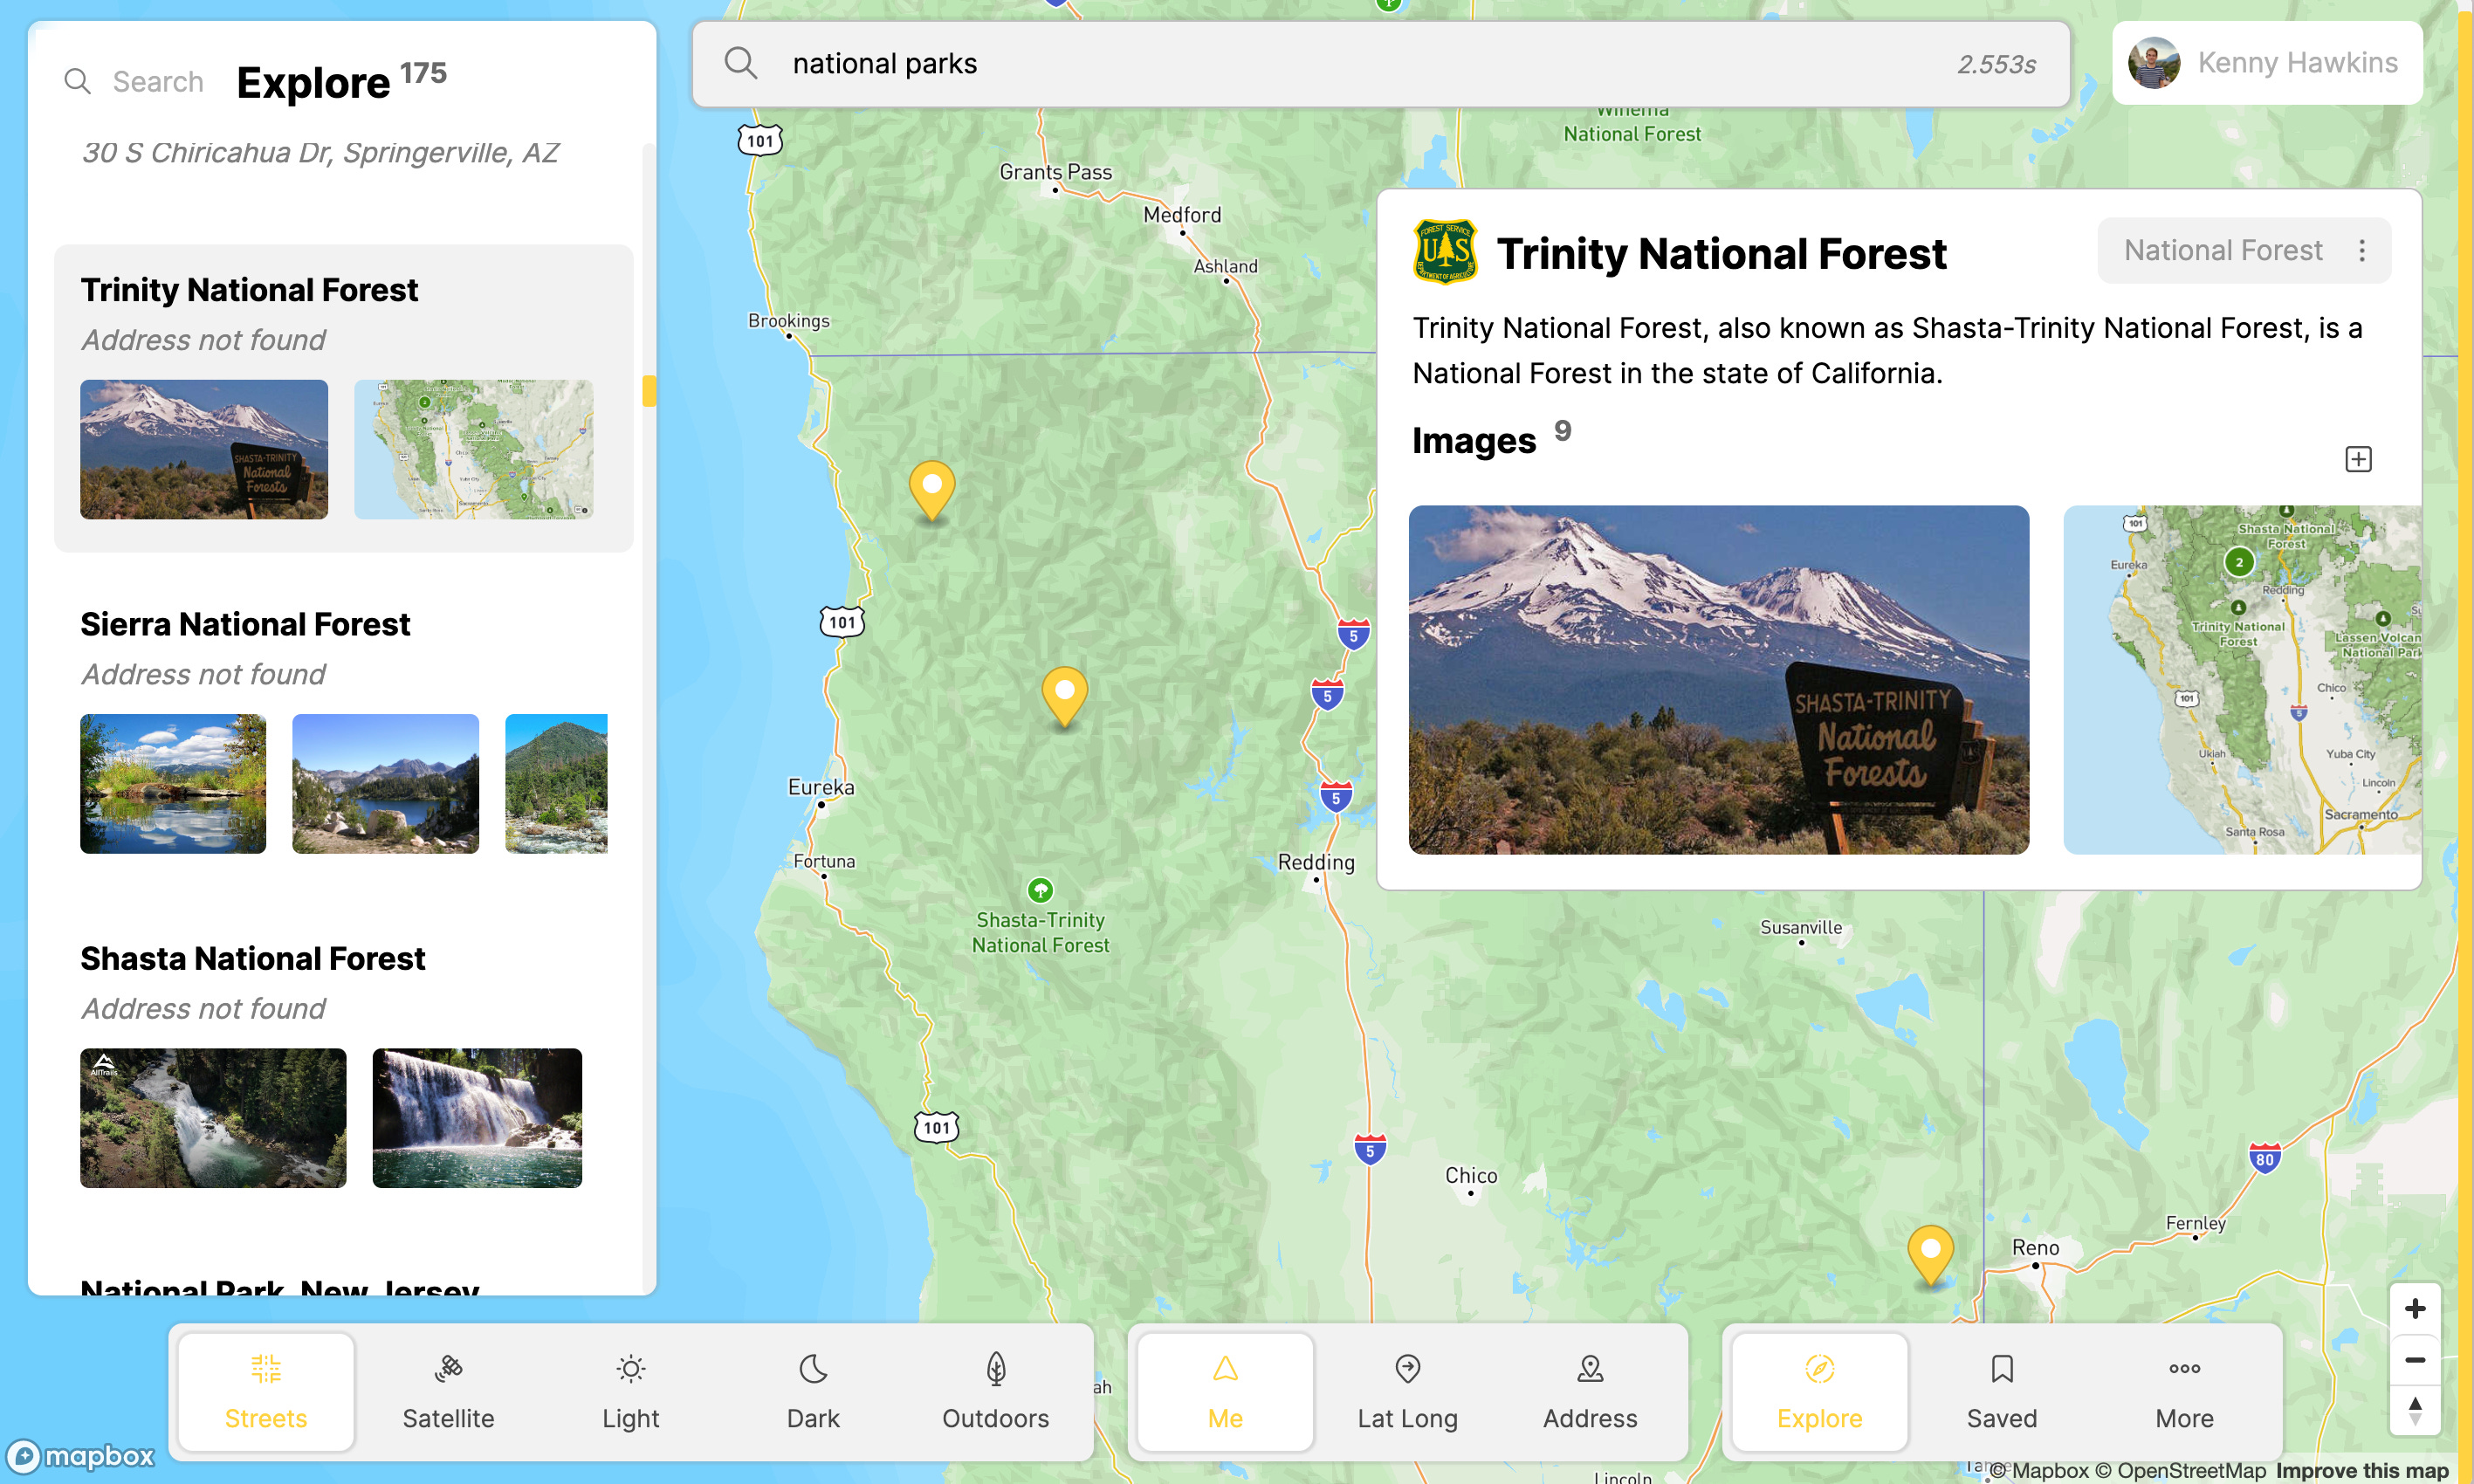
Task: Switch to Outdoors map style
Action: coord(995,1391)
